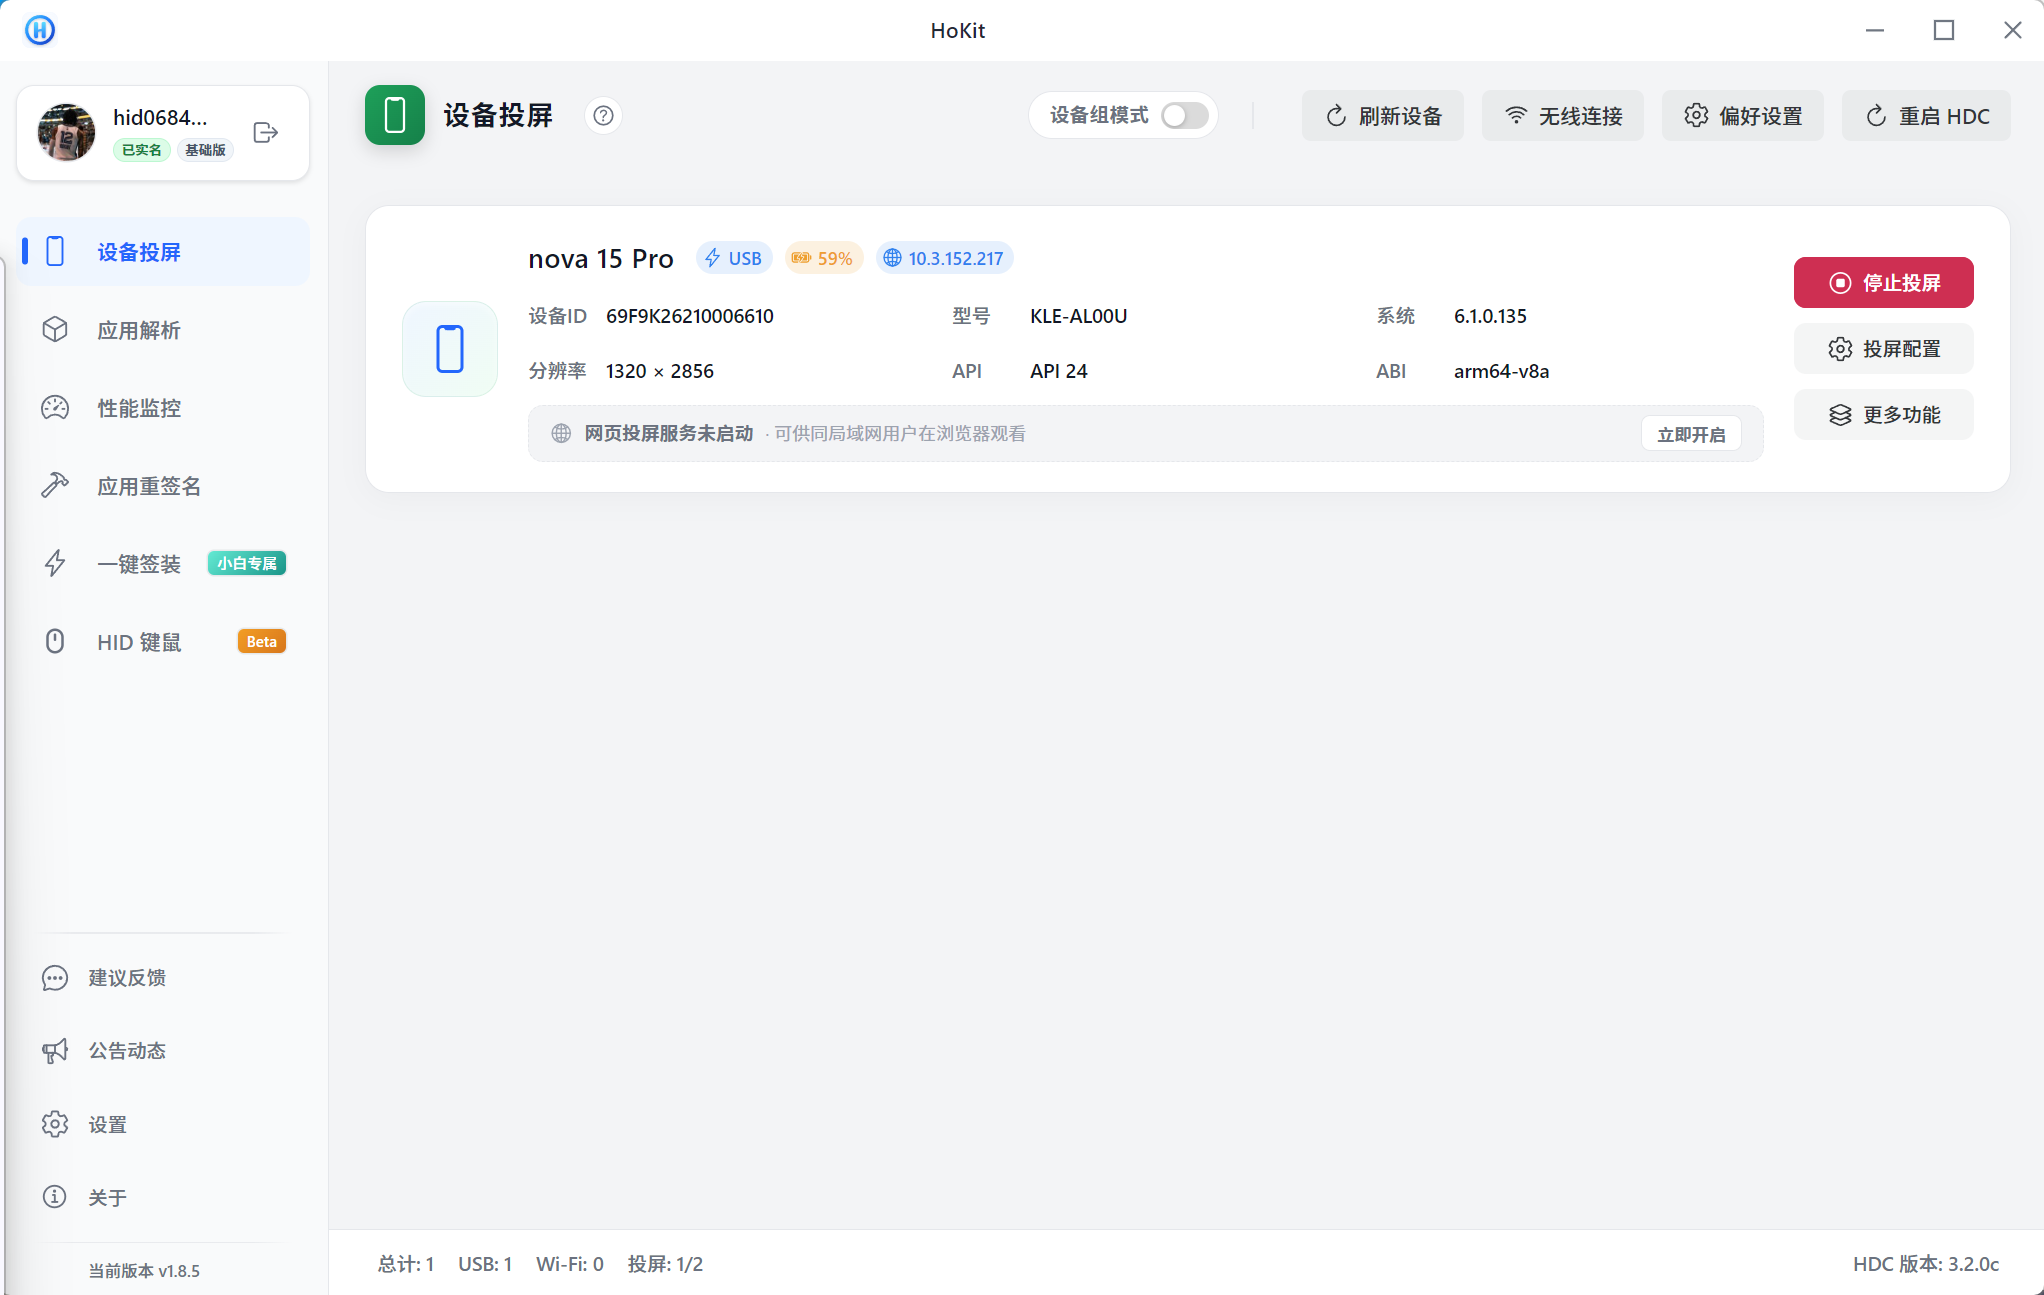
Task: Click the nova 15 Pro device name
Action: pyautogui.click(x=601, y=258)
